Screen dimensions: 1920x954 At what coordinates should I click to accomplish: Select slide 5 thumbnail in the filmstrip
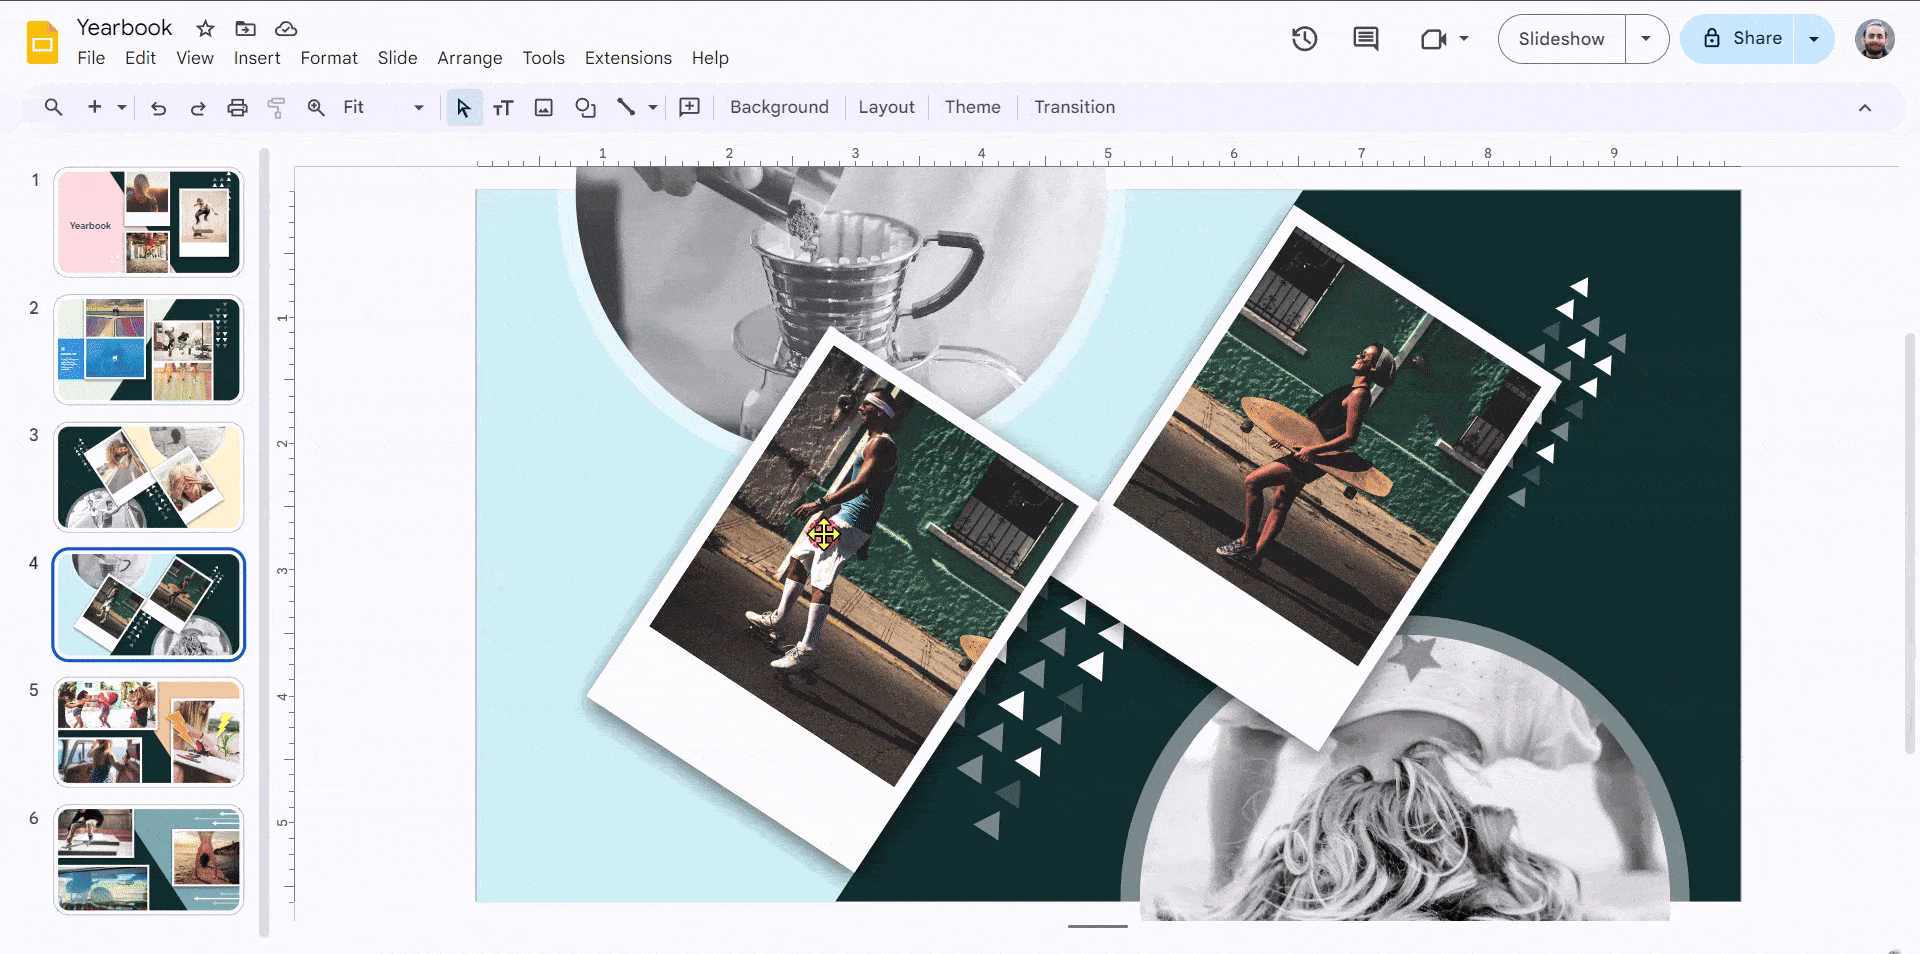[x=148, y=731]
